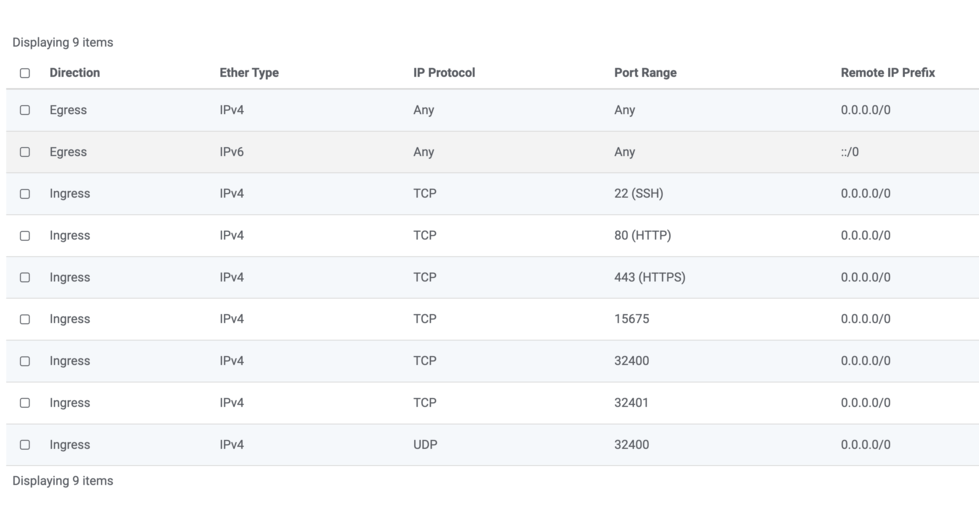Tick the checkbox for Egress IPv6 rule

(25, 152)
